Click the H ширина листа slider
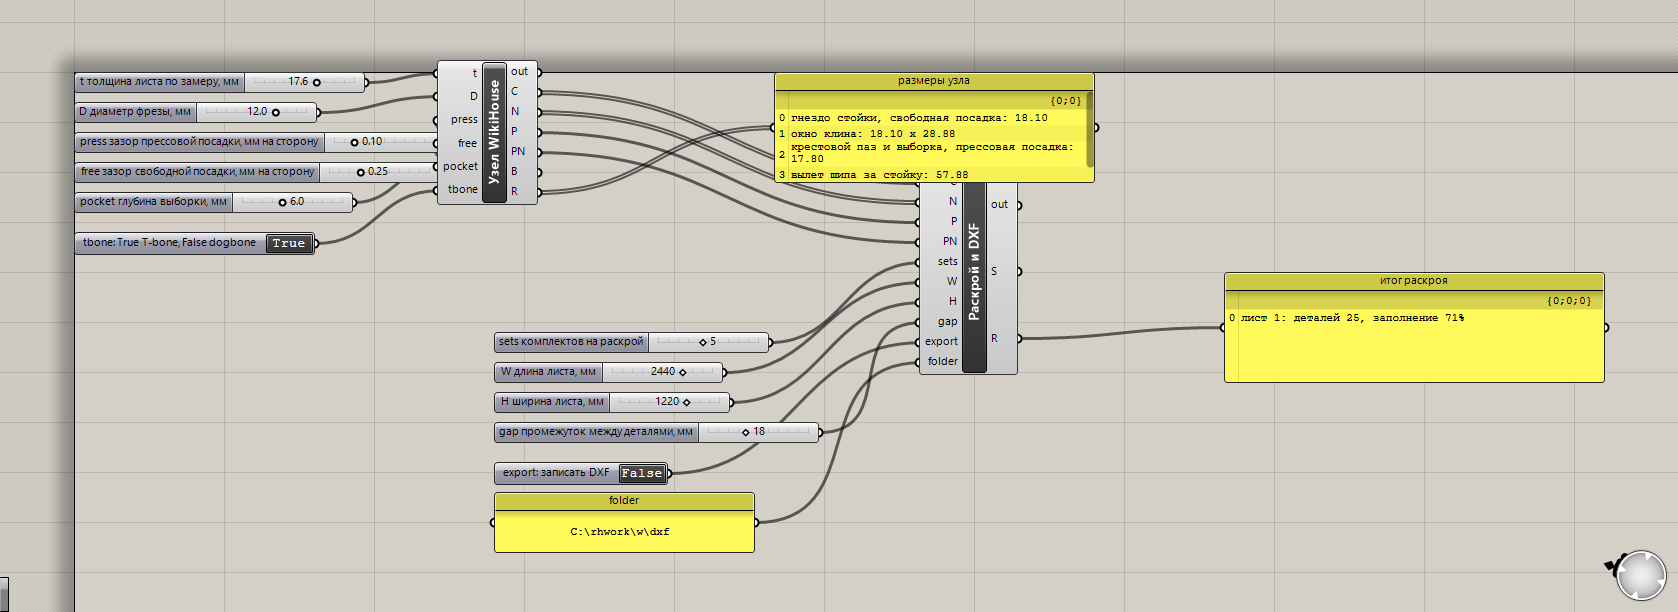 point(613,402)
